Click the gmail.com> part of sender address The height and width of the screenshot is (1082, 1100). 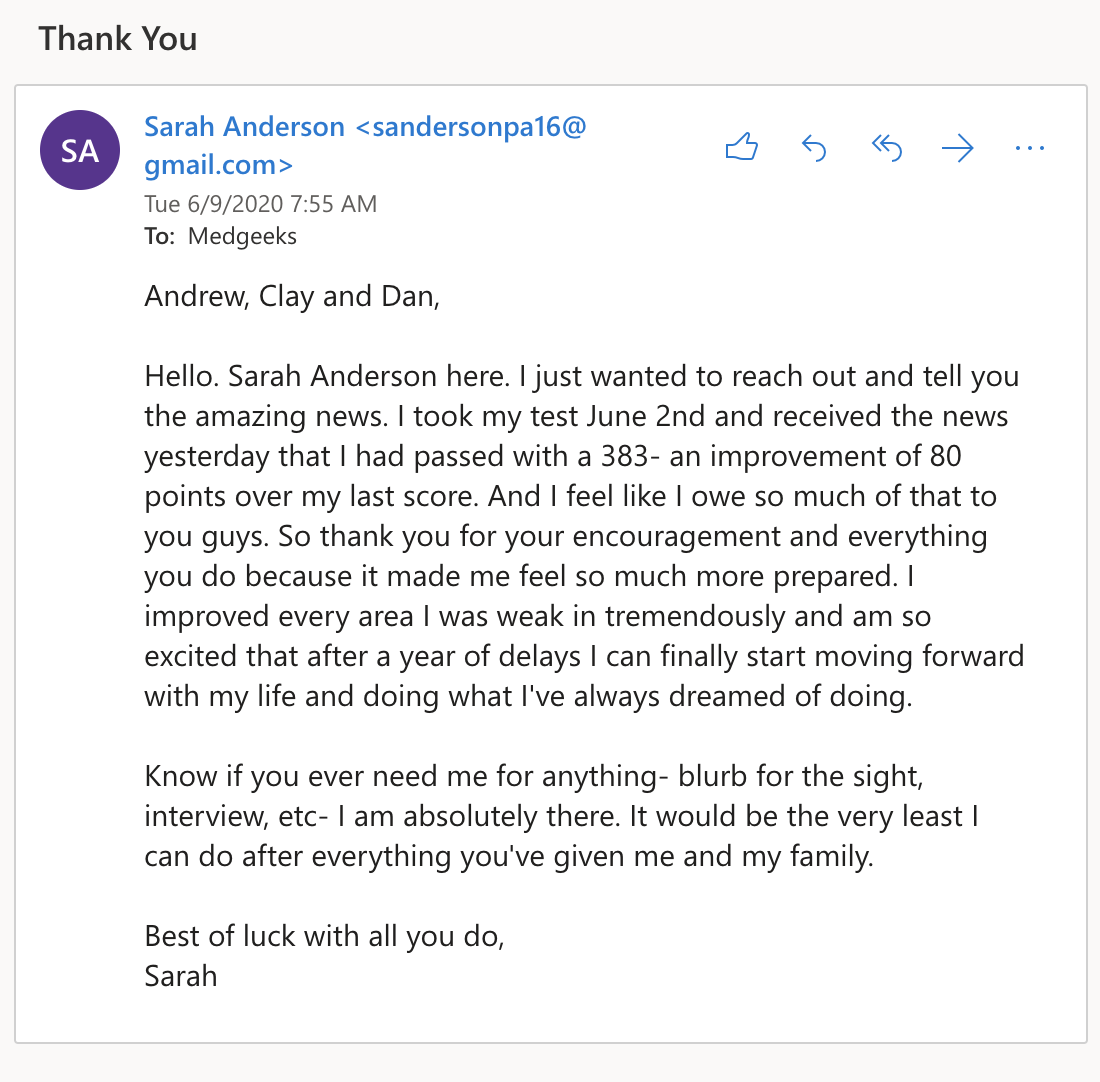point(218,166)
